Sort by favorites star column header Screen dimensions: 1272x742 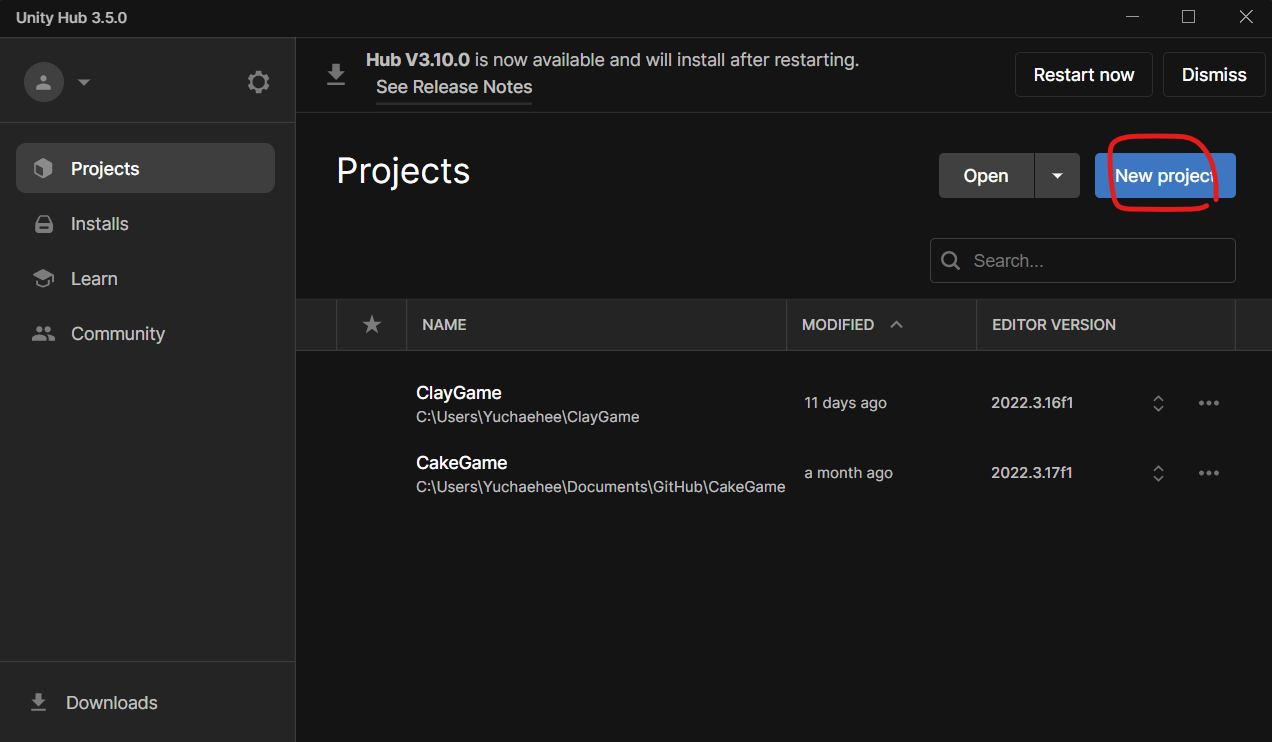coord(372,324)
